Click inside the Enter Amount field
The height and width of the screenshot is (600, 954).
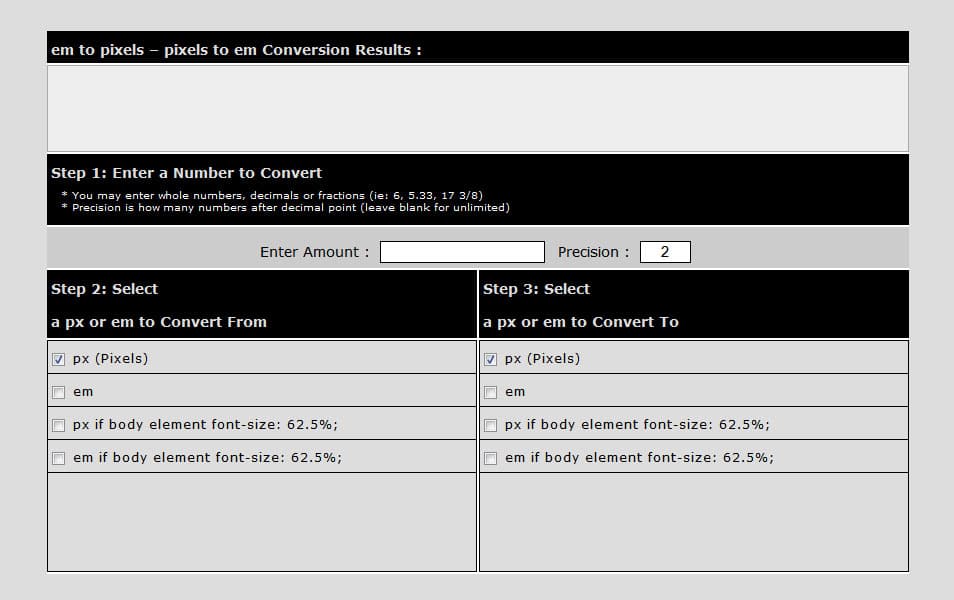461,252
